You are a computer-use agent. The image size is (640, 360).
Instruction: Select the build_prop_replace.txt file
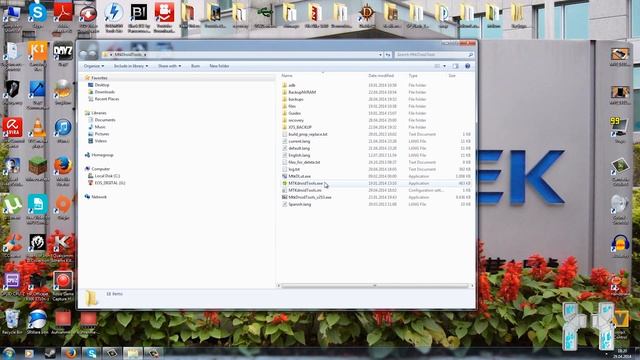tap(307, 134)
